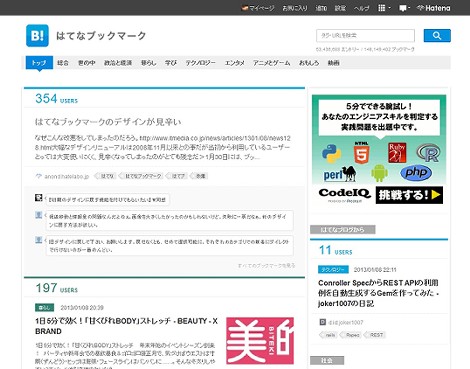Open the notifications speech-bubble icon
The image size is (470, 369).
403,8
